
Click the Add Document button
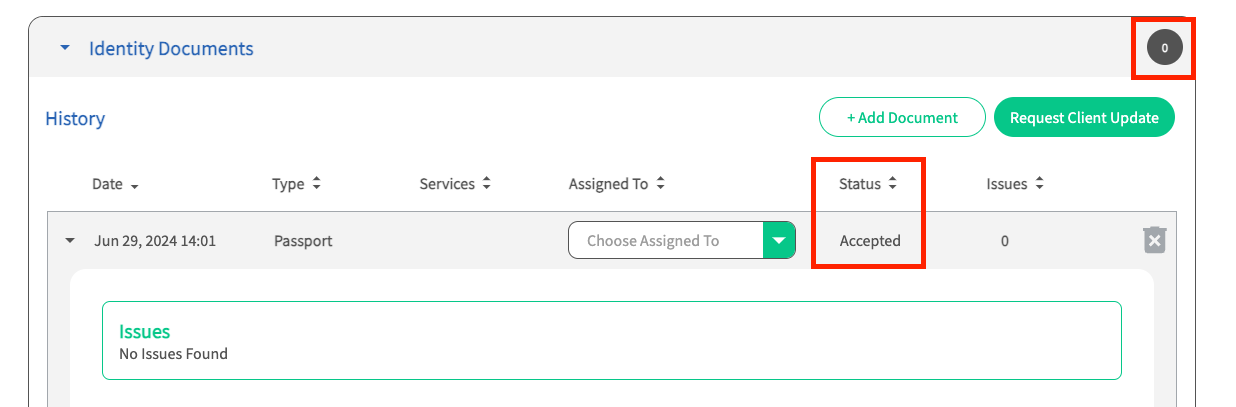[902, 117]
